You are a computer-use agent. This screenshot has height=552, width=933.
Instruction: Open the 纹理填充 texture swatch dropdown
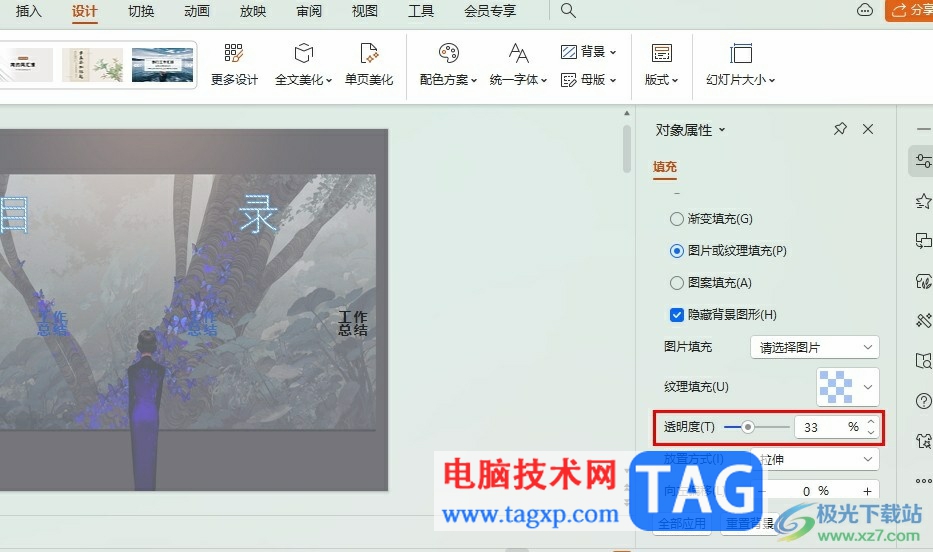point(847,387)
